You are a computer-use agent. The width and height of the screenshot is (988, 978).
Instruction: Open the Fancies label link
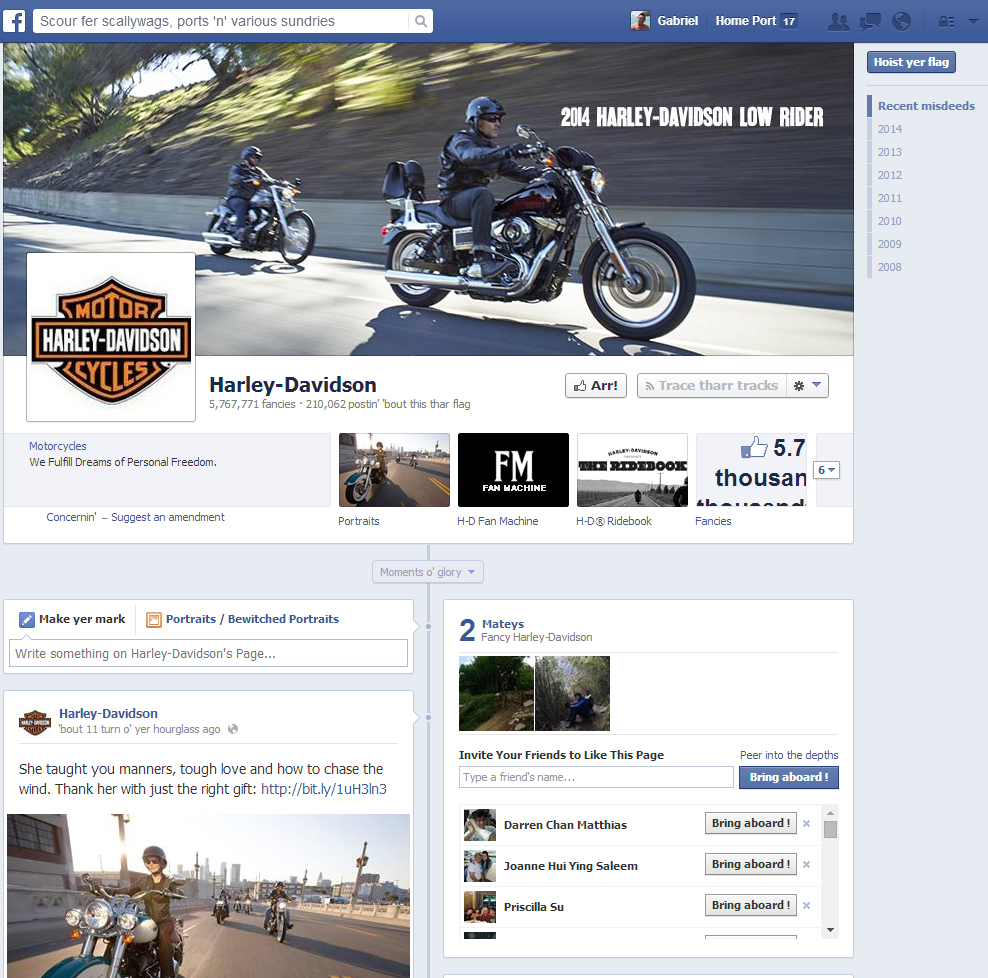[713, 521]
